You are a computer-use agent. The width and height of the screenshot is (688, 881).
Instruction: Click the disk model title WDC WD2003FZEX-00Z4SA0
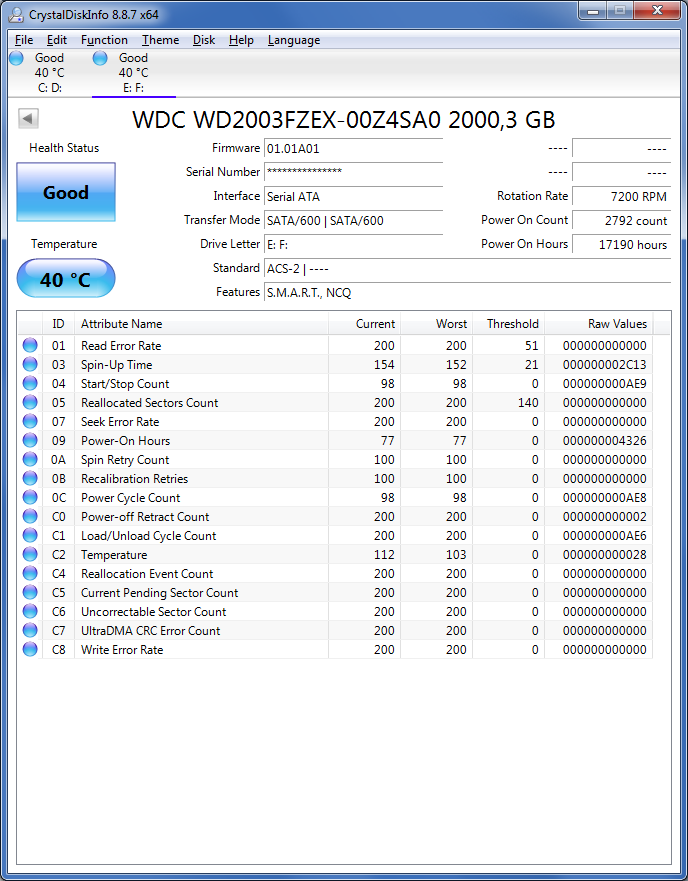click(x=343, y=120)
